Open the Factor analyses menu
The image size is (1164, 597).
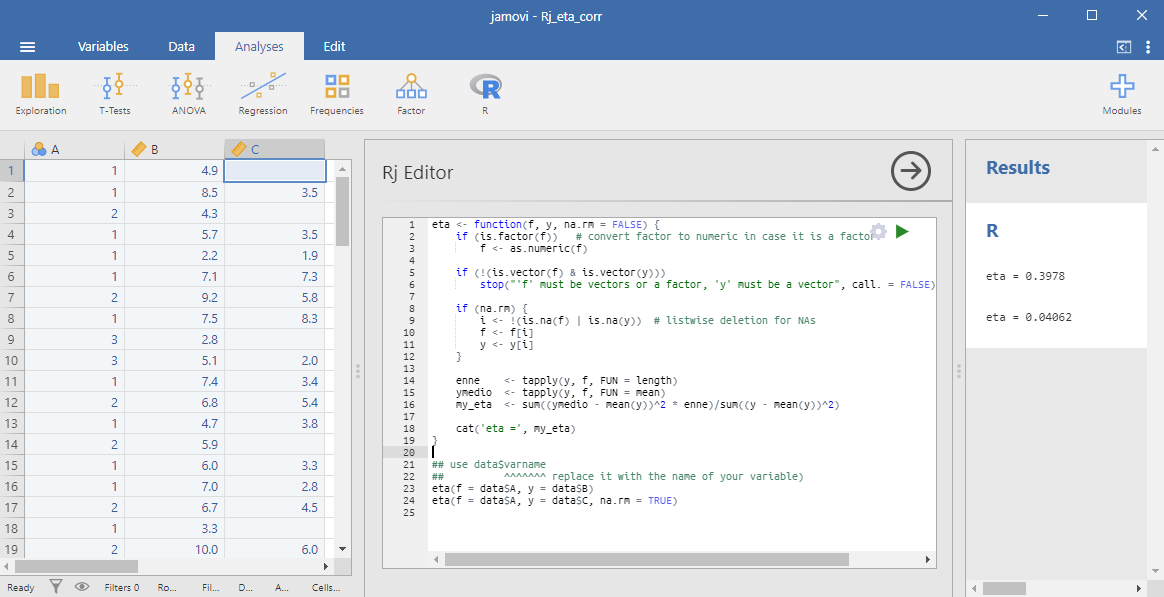click(x=411, y=94)
